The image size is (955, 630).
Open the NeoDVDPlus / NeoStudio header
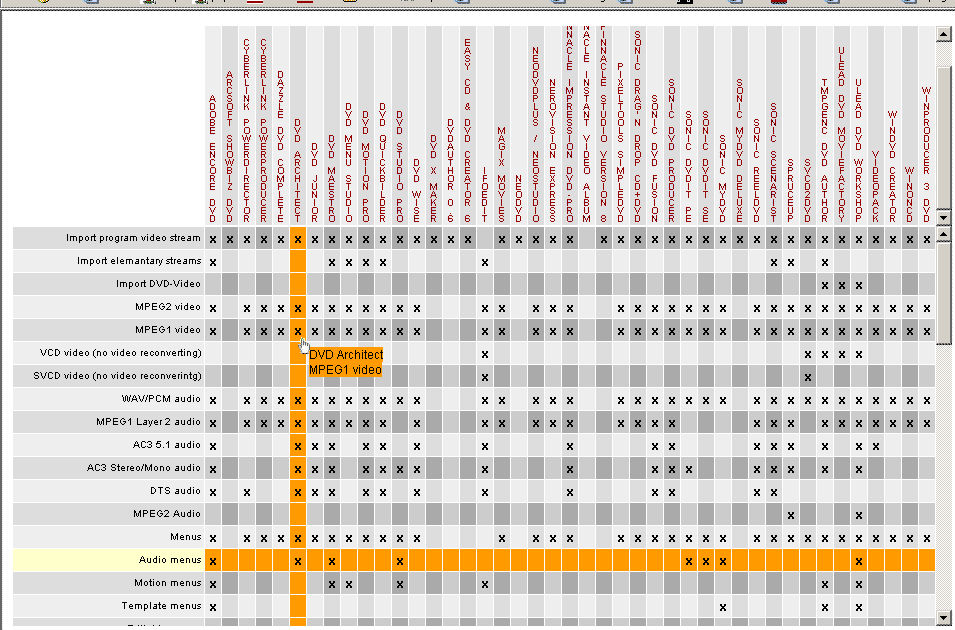536,135
